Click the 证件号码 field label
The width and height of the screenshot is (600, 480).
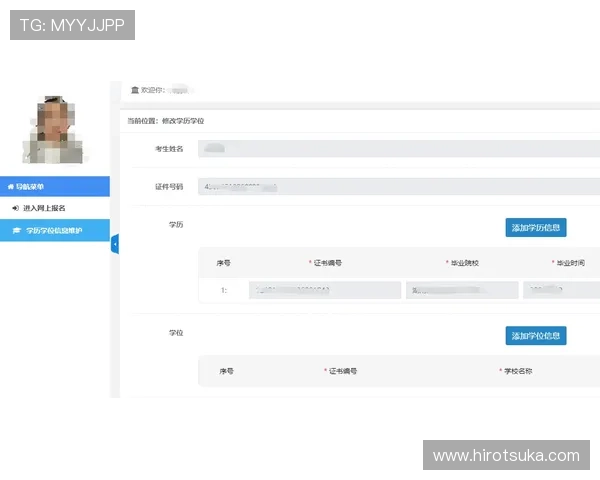tap(169, 187)
